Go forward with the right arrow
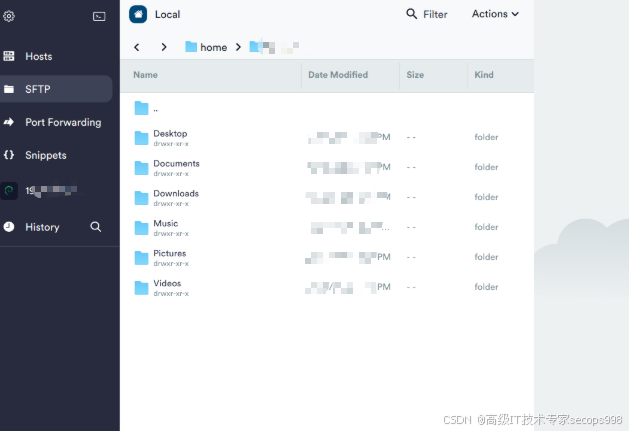The width and height of the screenshot is (629, 431). (x=164, y=47)
